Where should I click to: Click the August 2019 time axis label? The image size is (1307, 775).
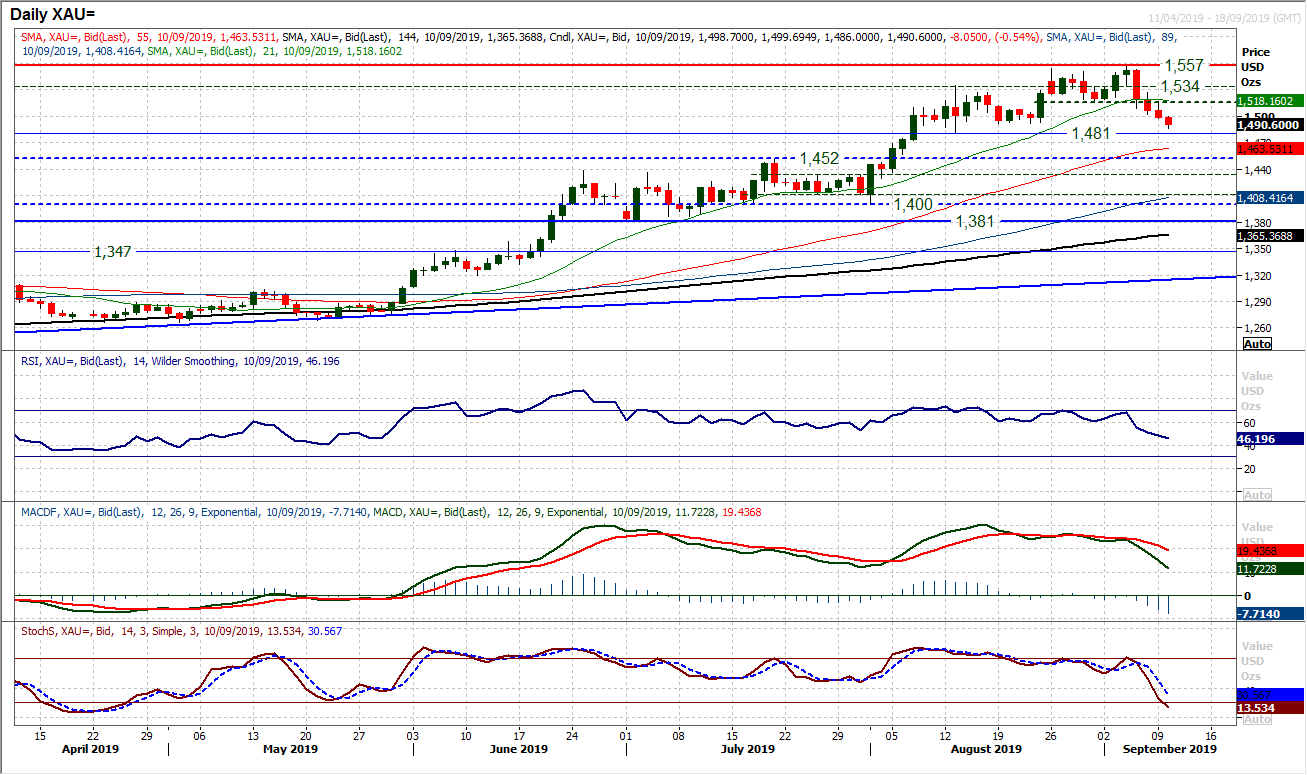986,748
